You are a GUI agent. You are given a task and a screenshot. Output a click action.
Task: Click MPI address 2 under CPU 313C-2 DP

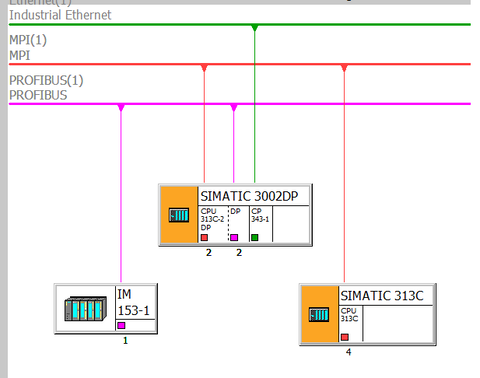pyautogui.click(x=209, y=253)
